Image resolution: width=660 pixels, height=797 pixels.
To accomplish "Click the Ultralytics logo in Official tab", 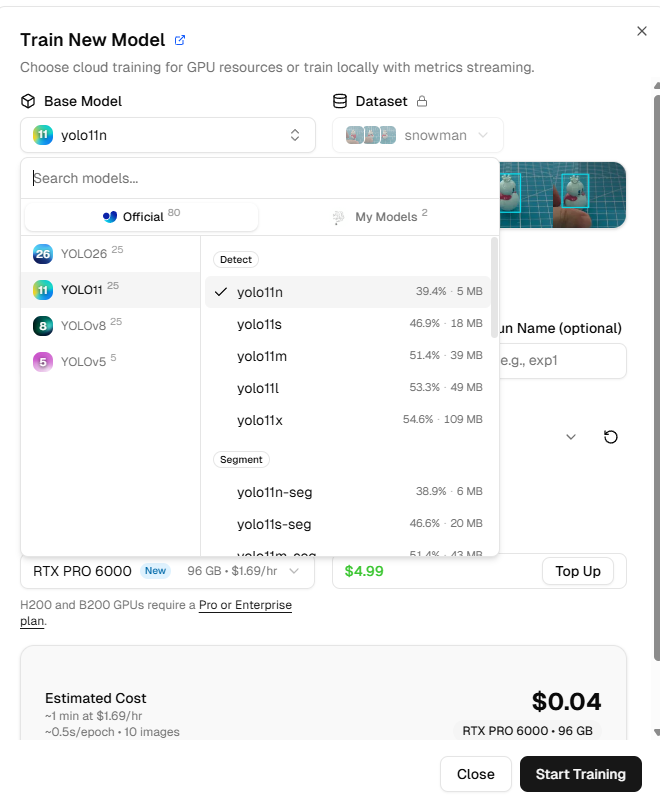I will (x=110, y=217).
